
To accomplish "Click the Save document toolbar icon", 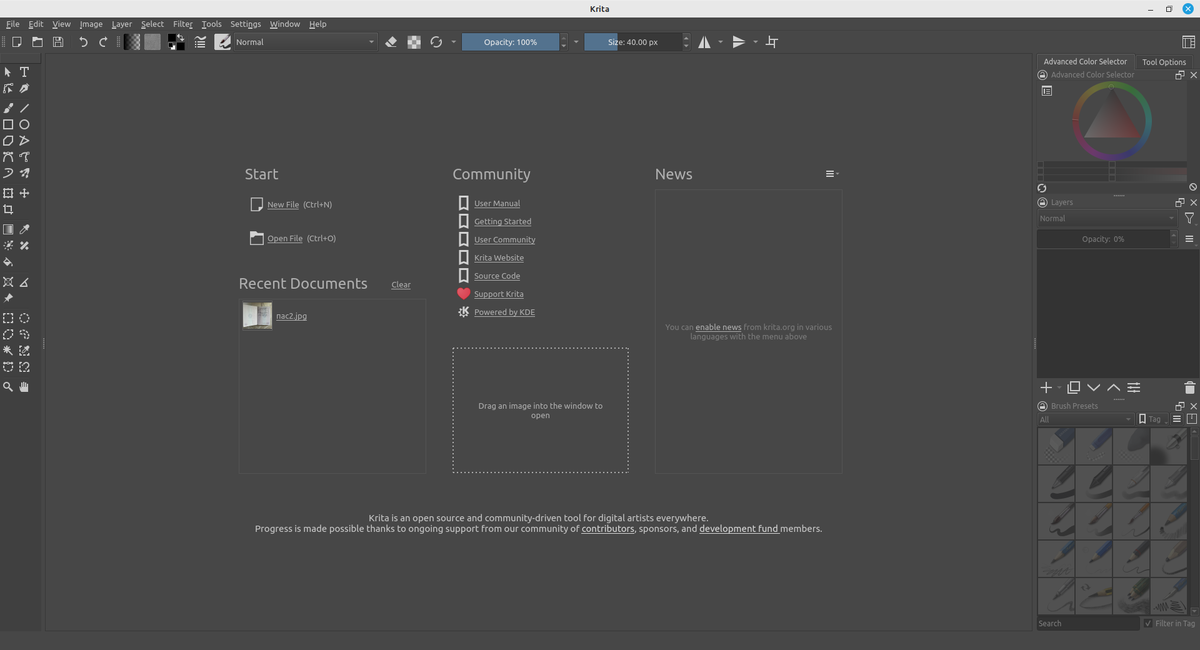I will 58,42.
